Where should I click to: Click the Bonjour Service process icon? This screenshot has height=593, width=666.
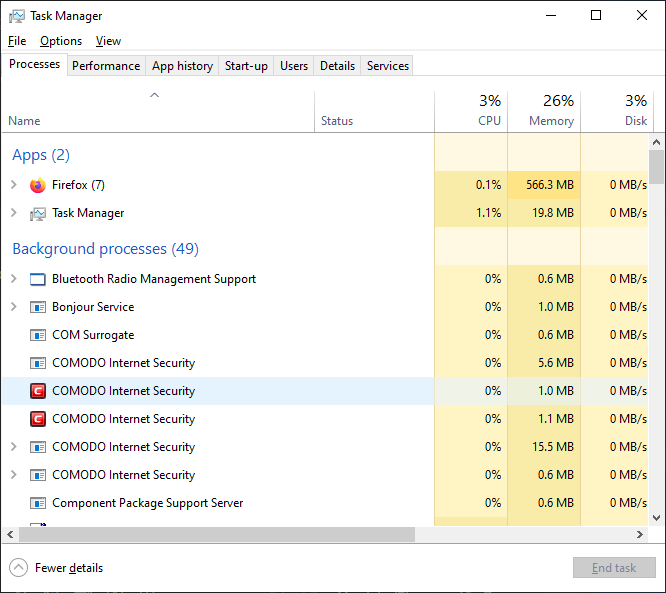(38, 307)
